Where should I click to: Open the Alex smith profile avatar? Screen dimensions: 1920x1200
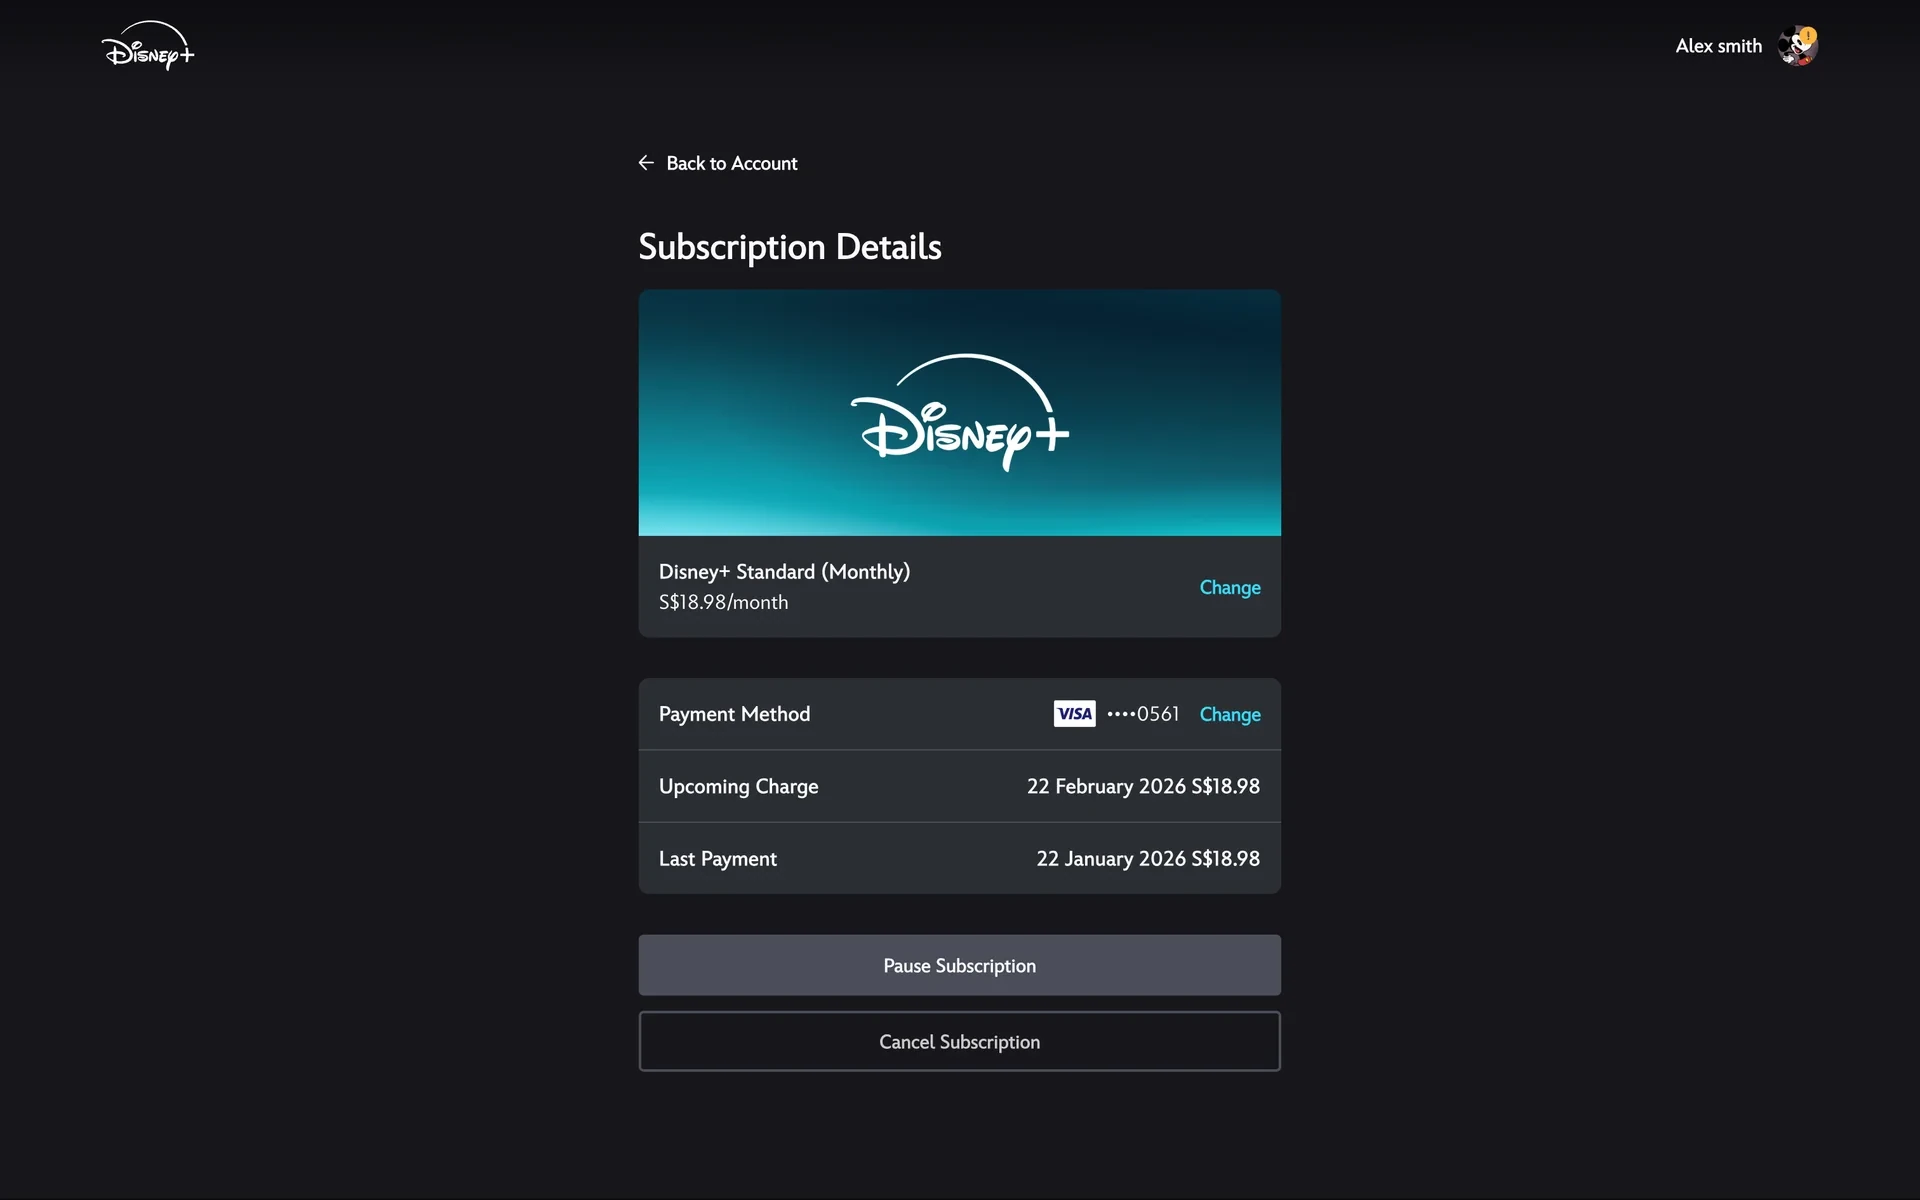(1798, 46)
